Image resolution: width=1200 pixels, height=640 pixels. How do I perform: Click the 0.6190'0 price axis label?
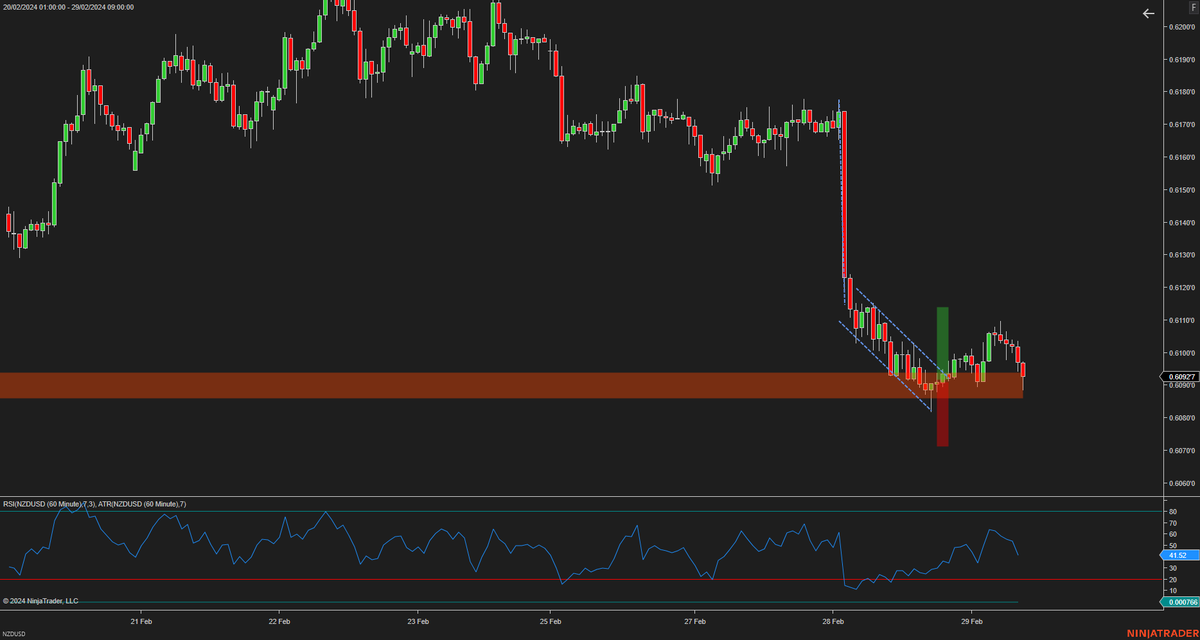click(x=1180, y=60)
